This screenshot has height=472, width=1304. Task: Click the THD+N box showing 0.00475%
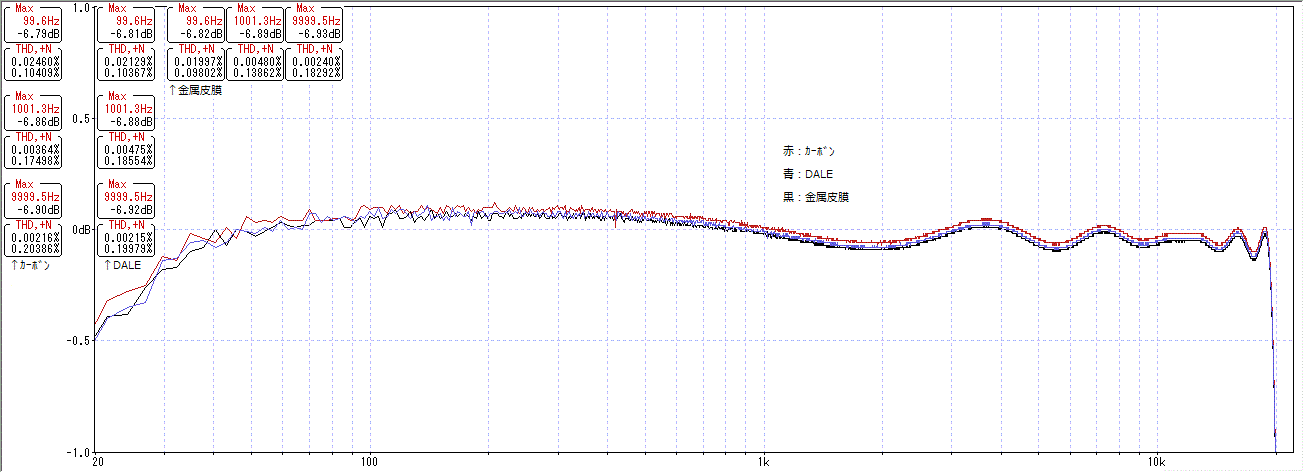point(126,152)
